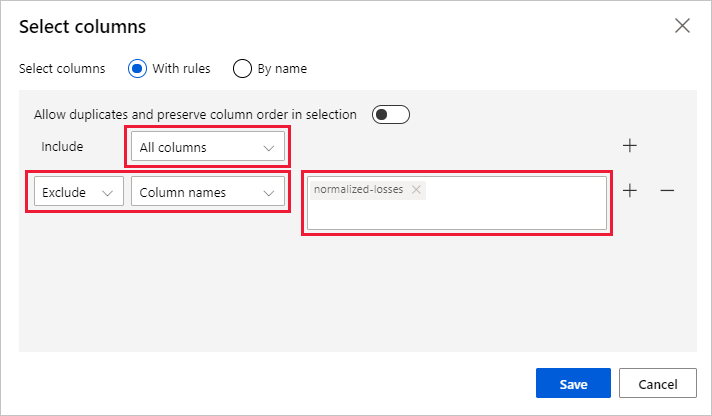The height and width of the screenshot is (416, 712).
Task: Open the All columns dropdown
Action: (x=198, y=148)
